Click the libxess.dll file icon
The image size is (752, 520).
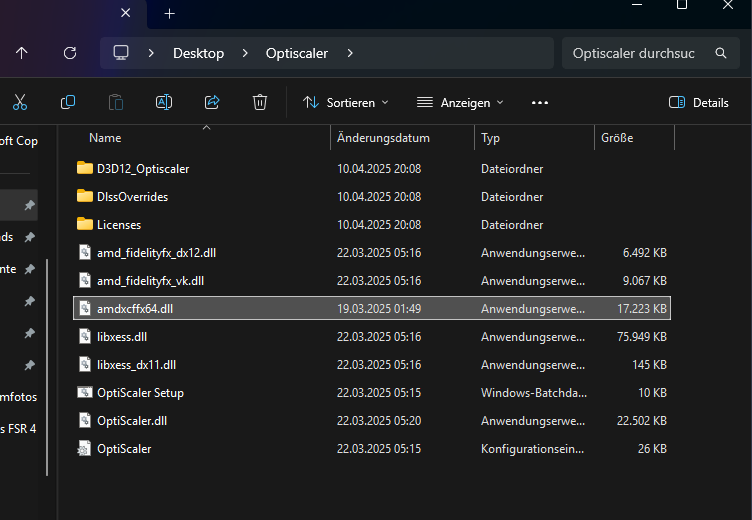85,336
